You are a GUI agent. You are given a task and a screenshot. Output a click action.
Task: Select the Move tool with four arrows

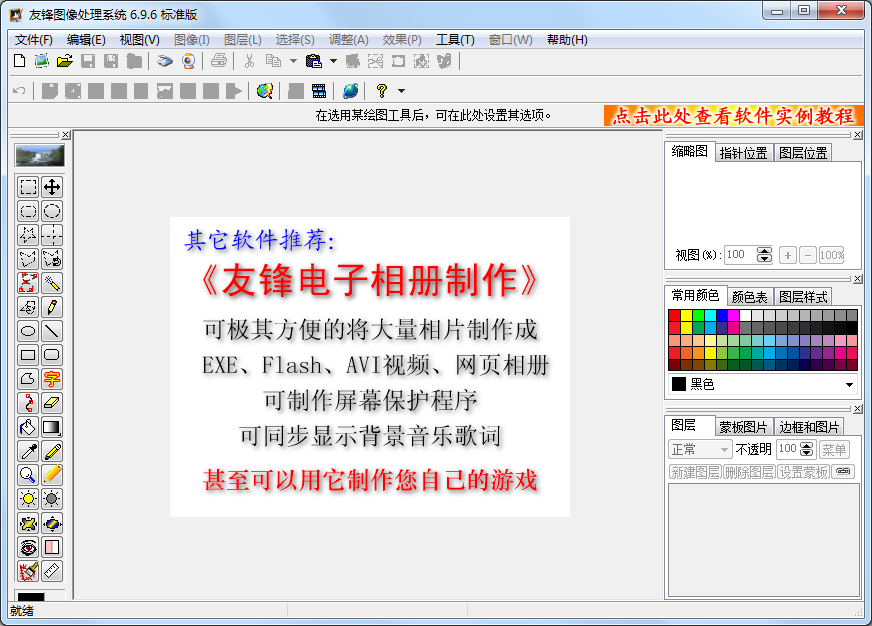52,187
